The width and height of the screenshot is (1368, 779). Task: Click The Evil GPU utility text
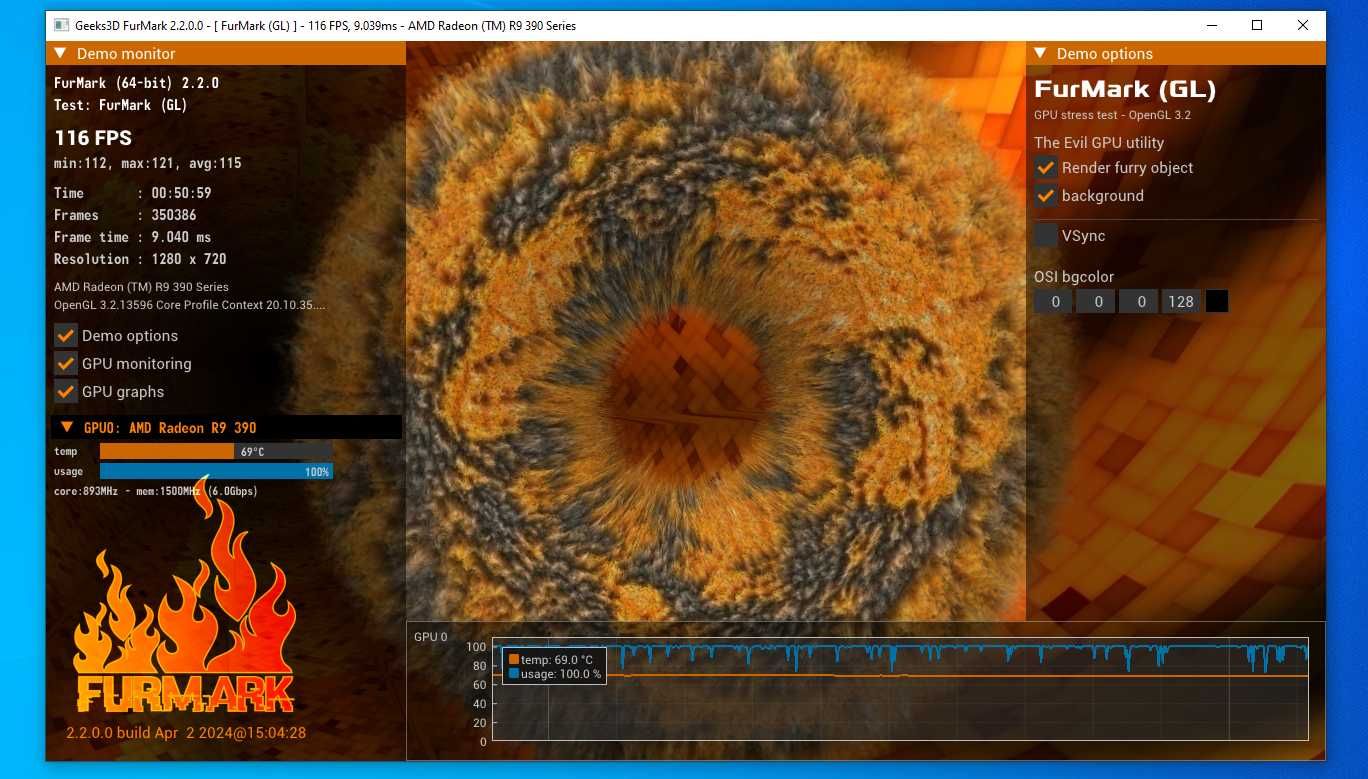[1099, 143]
